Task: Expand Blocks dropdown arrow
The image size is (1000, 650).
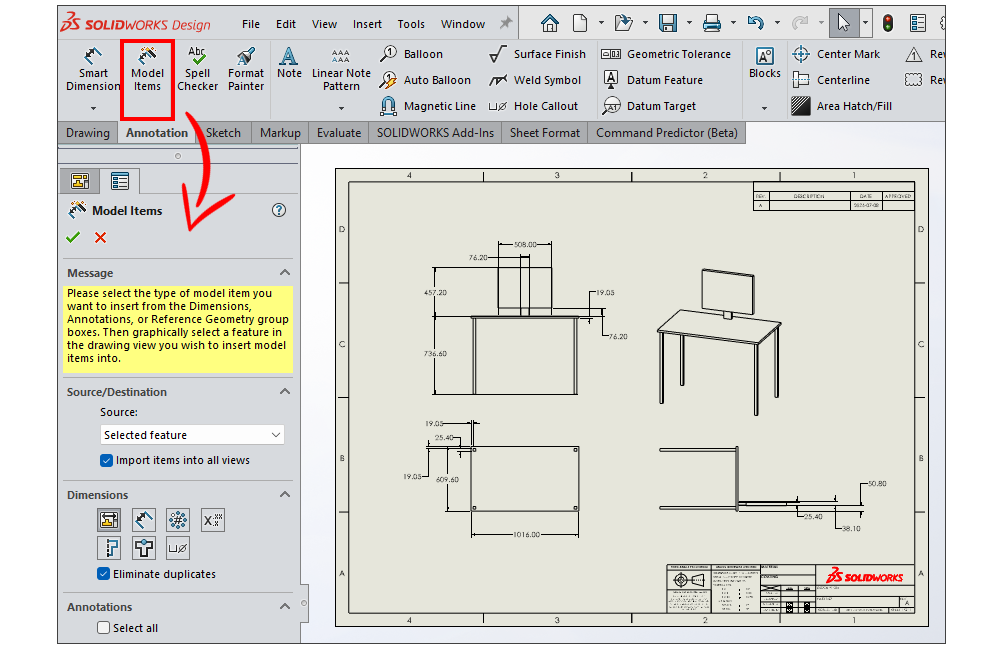Action: (x=764, y=108)
